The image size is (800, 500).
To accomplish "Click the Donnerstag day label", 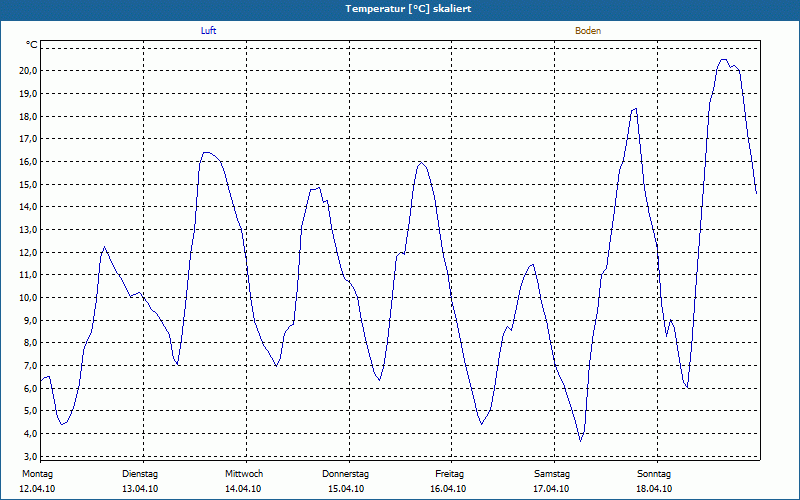I will point(345,474).
